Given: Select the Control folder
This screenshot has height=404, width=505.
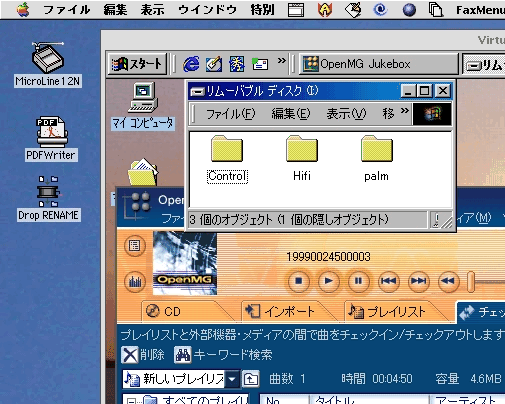Looking at the screenshot, I should coord(227,159).
